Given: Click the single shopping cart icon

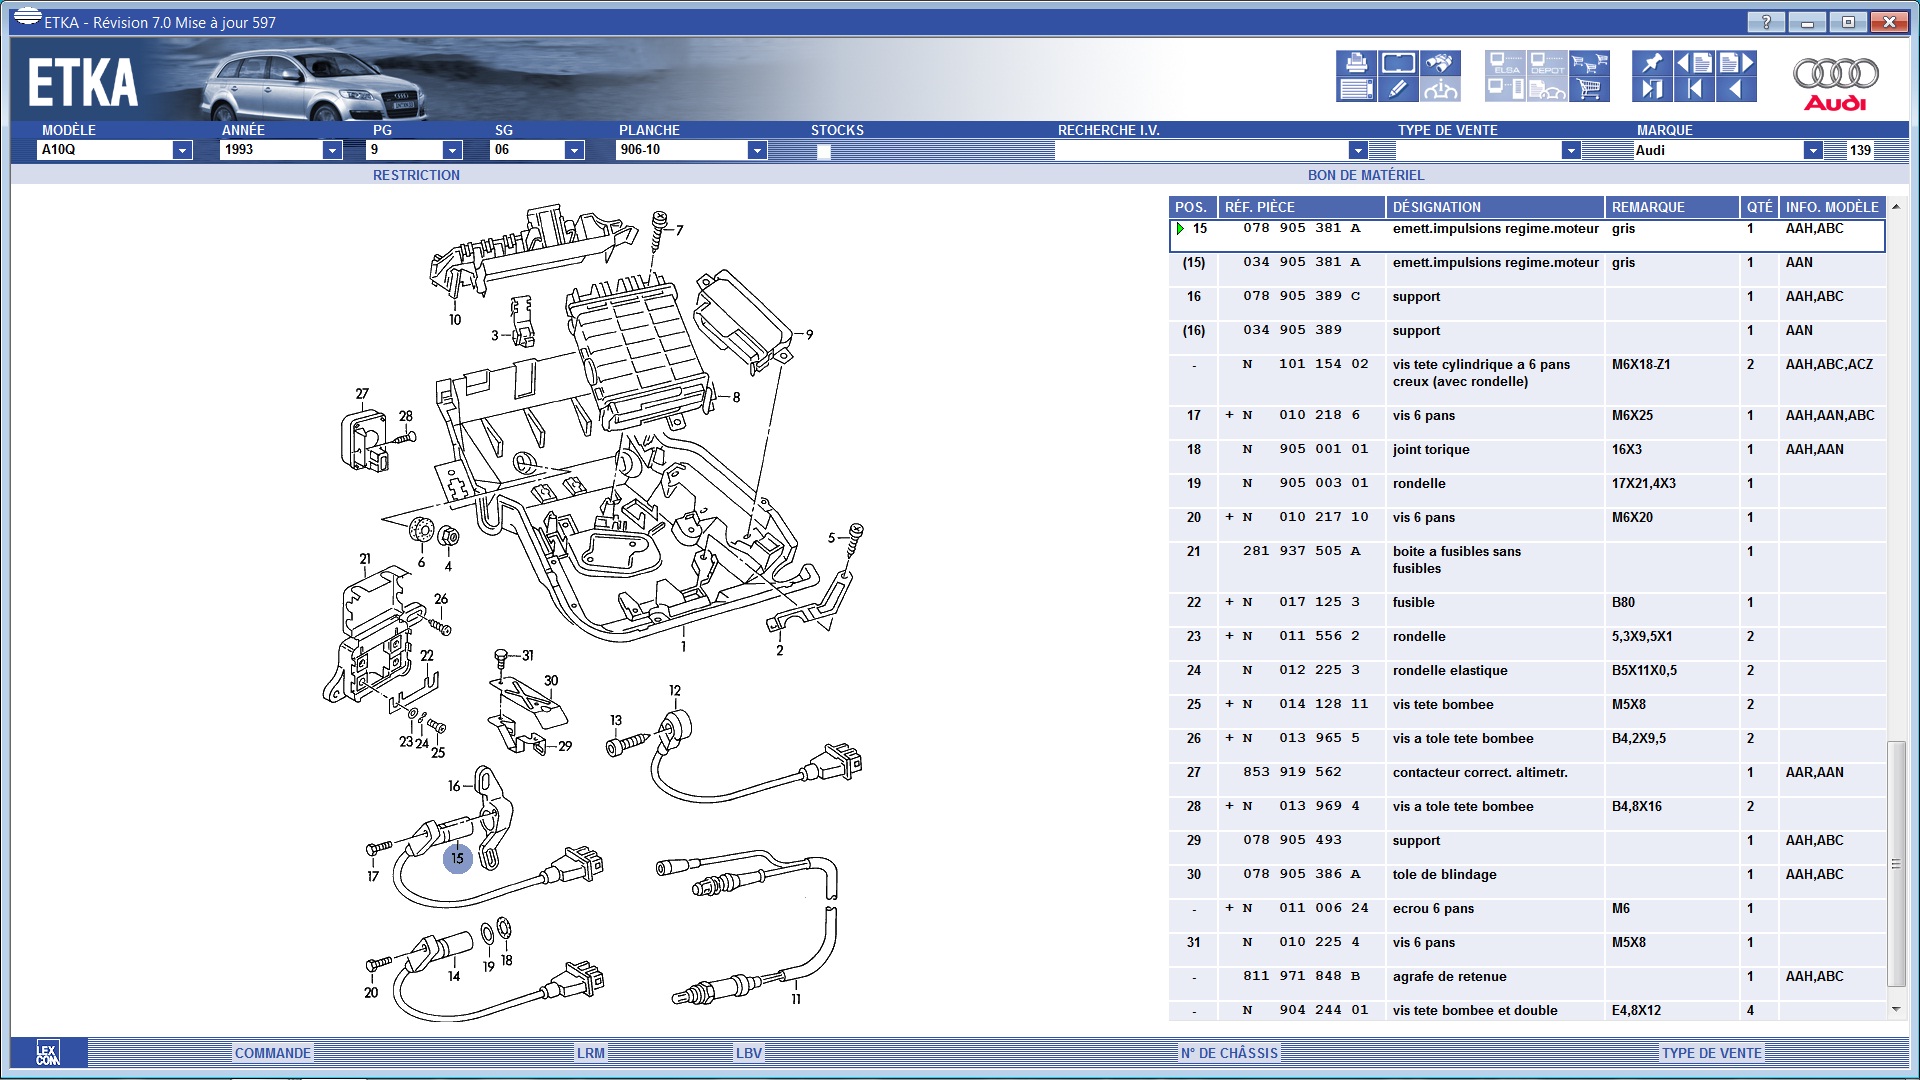Looking at the screenshot, I should tap(1589, 89).
